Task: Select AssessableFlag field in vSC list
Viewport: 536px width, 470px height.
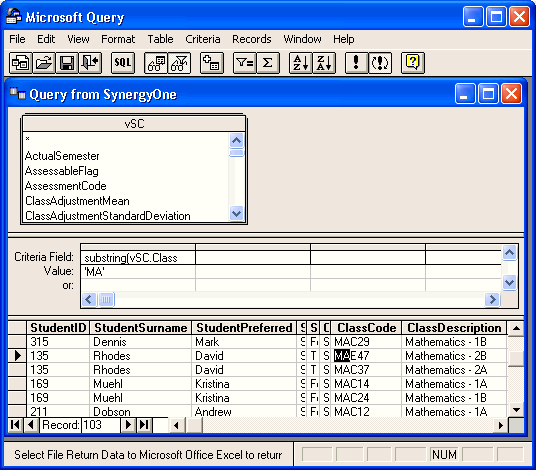Action: pyautogui.click(x=62, y=171)
